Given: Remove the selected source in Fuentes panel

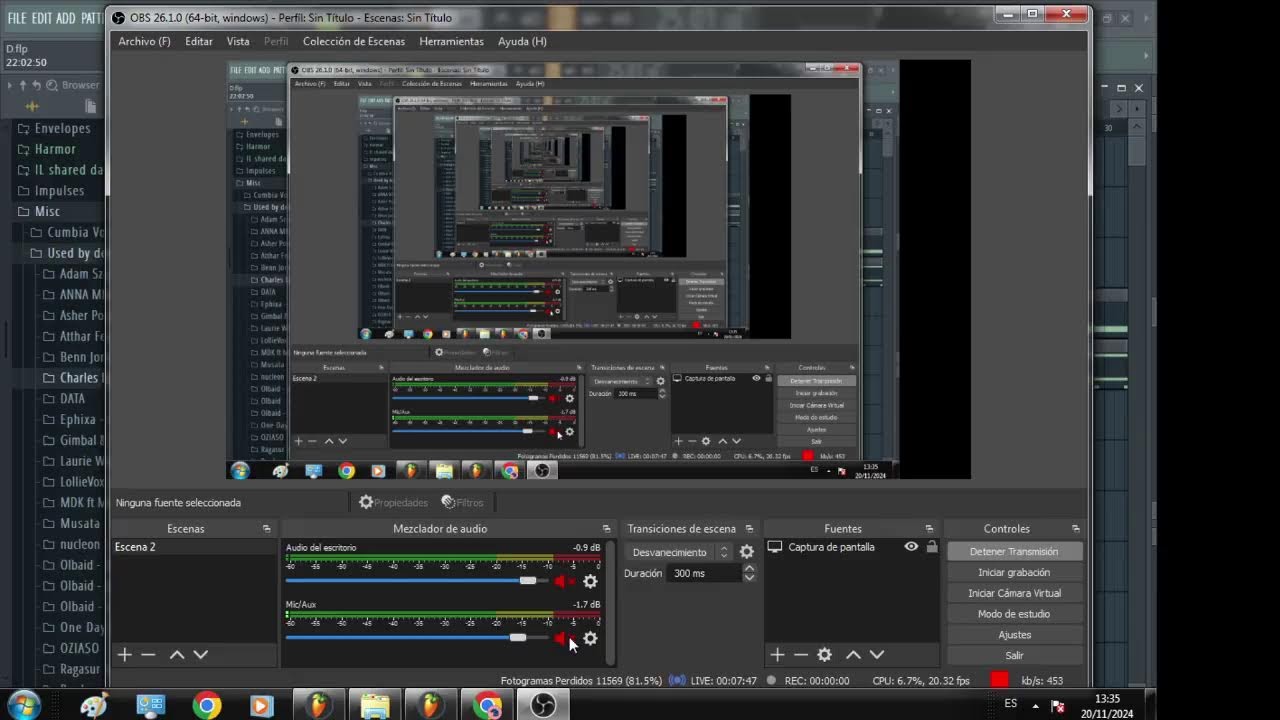Looking at the screenshot, I should pyautogui.click(x=801, y=655).
